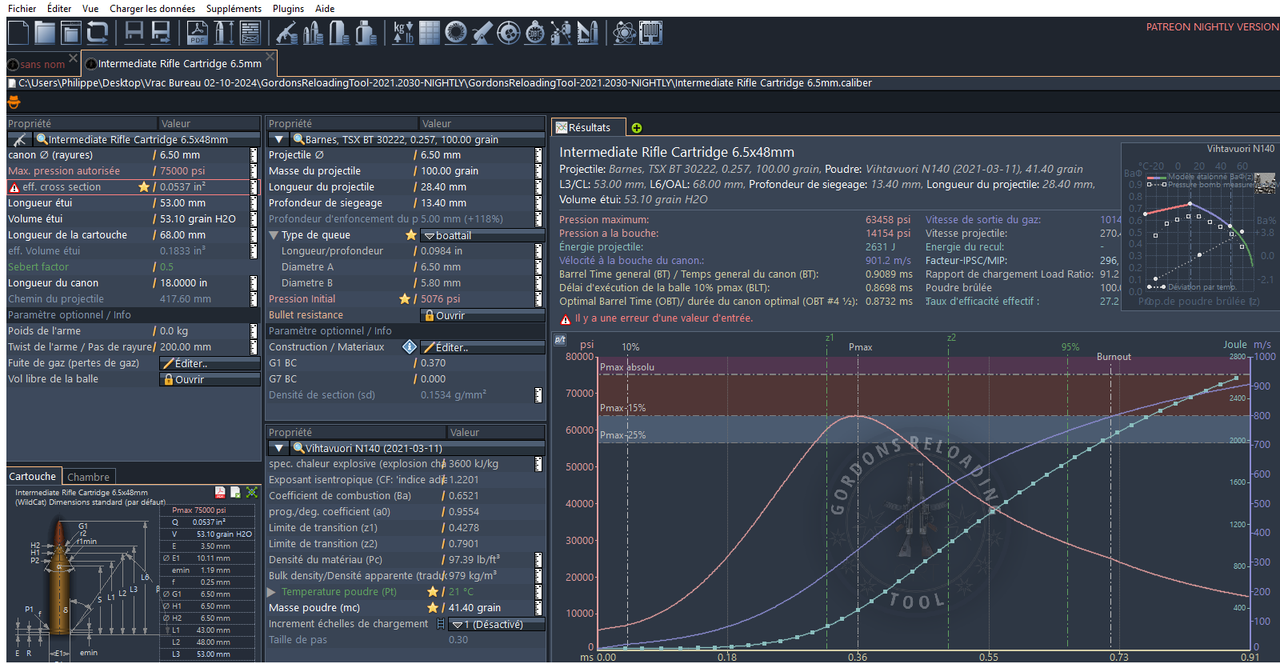Click the open folder toolbar icon
The width and height of the screenshot is (1280, 664).
click(44, 33)
